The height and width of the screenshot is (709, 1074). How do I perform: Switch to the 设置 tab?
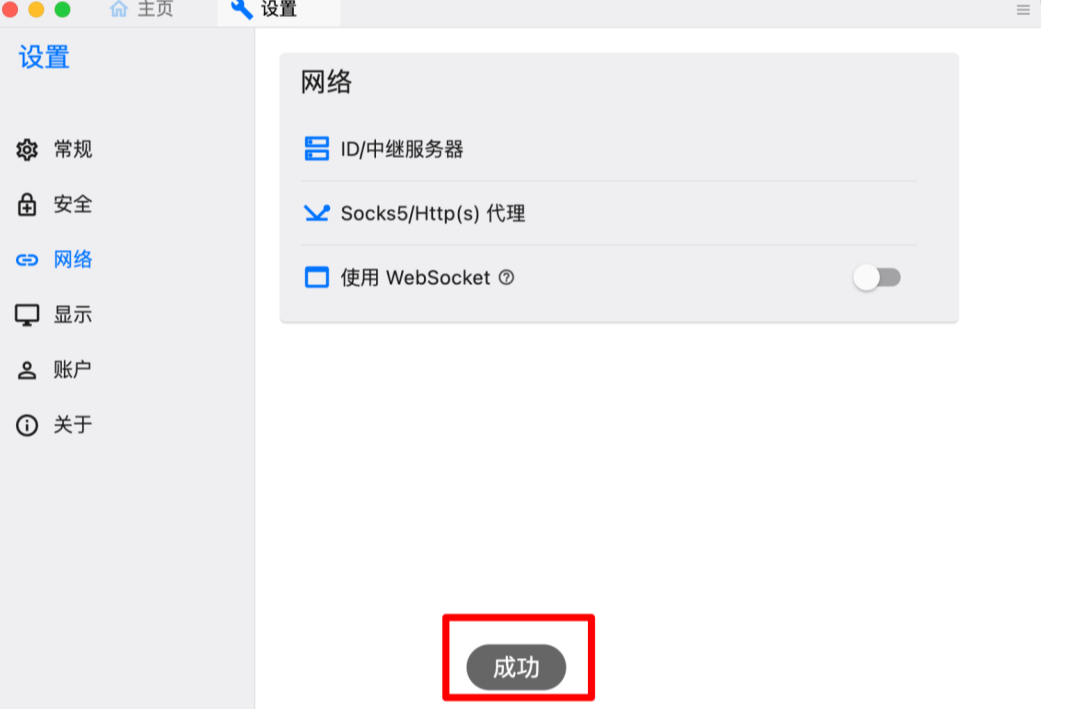point(264,10)
